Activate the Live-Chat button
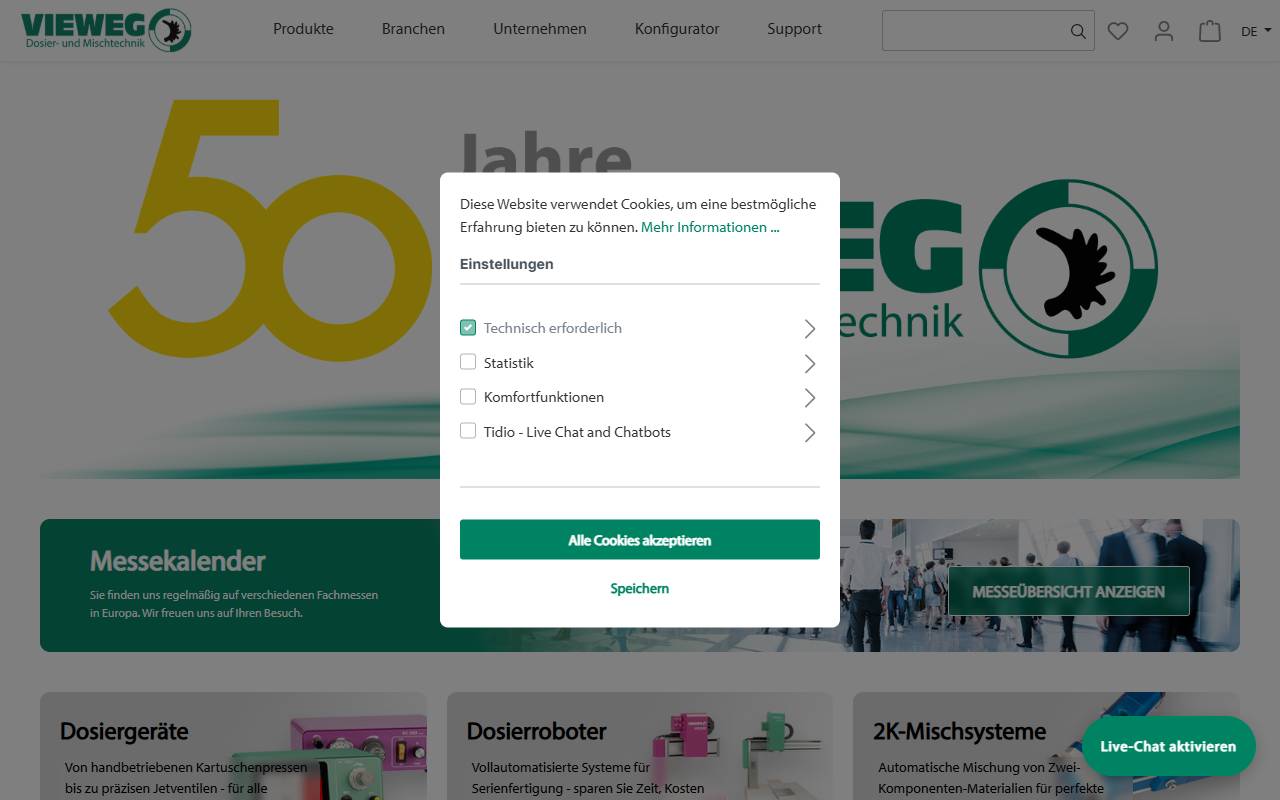Viewport: 1280px width, 800px height. pyautogui.click(x=1168, y=746)
